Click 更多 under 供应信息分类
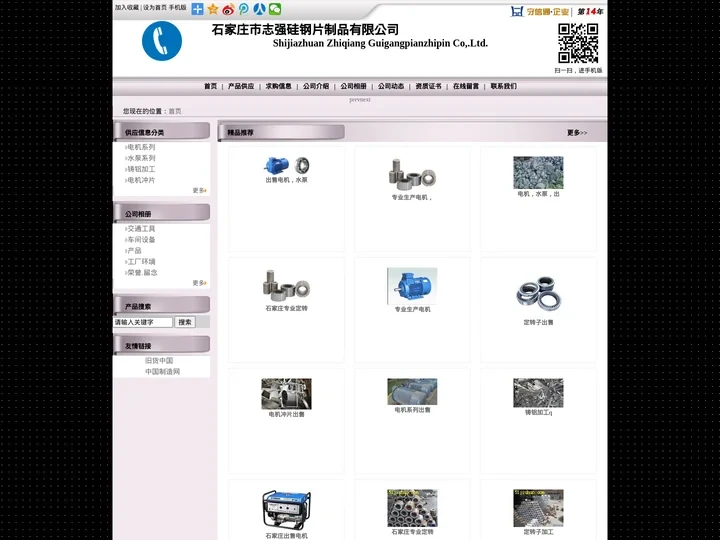 [199, 190]
